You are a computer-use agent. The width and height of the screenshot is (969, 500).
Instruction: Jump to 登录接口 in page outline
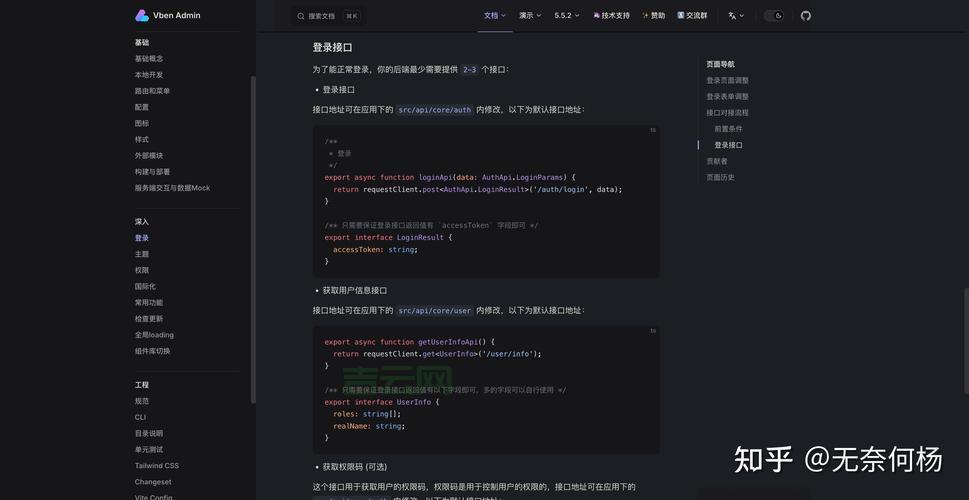coord(729,145)
